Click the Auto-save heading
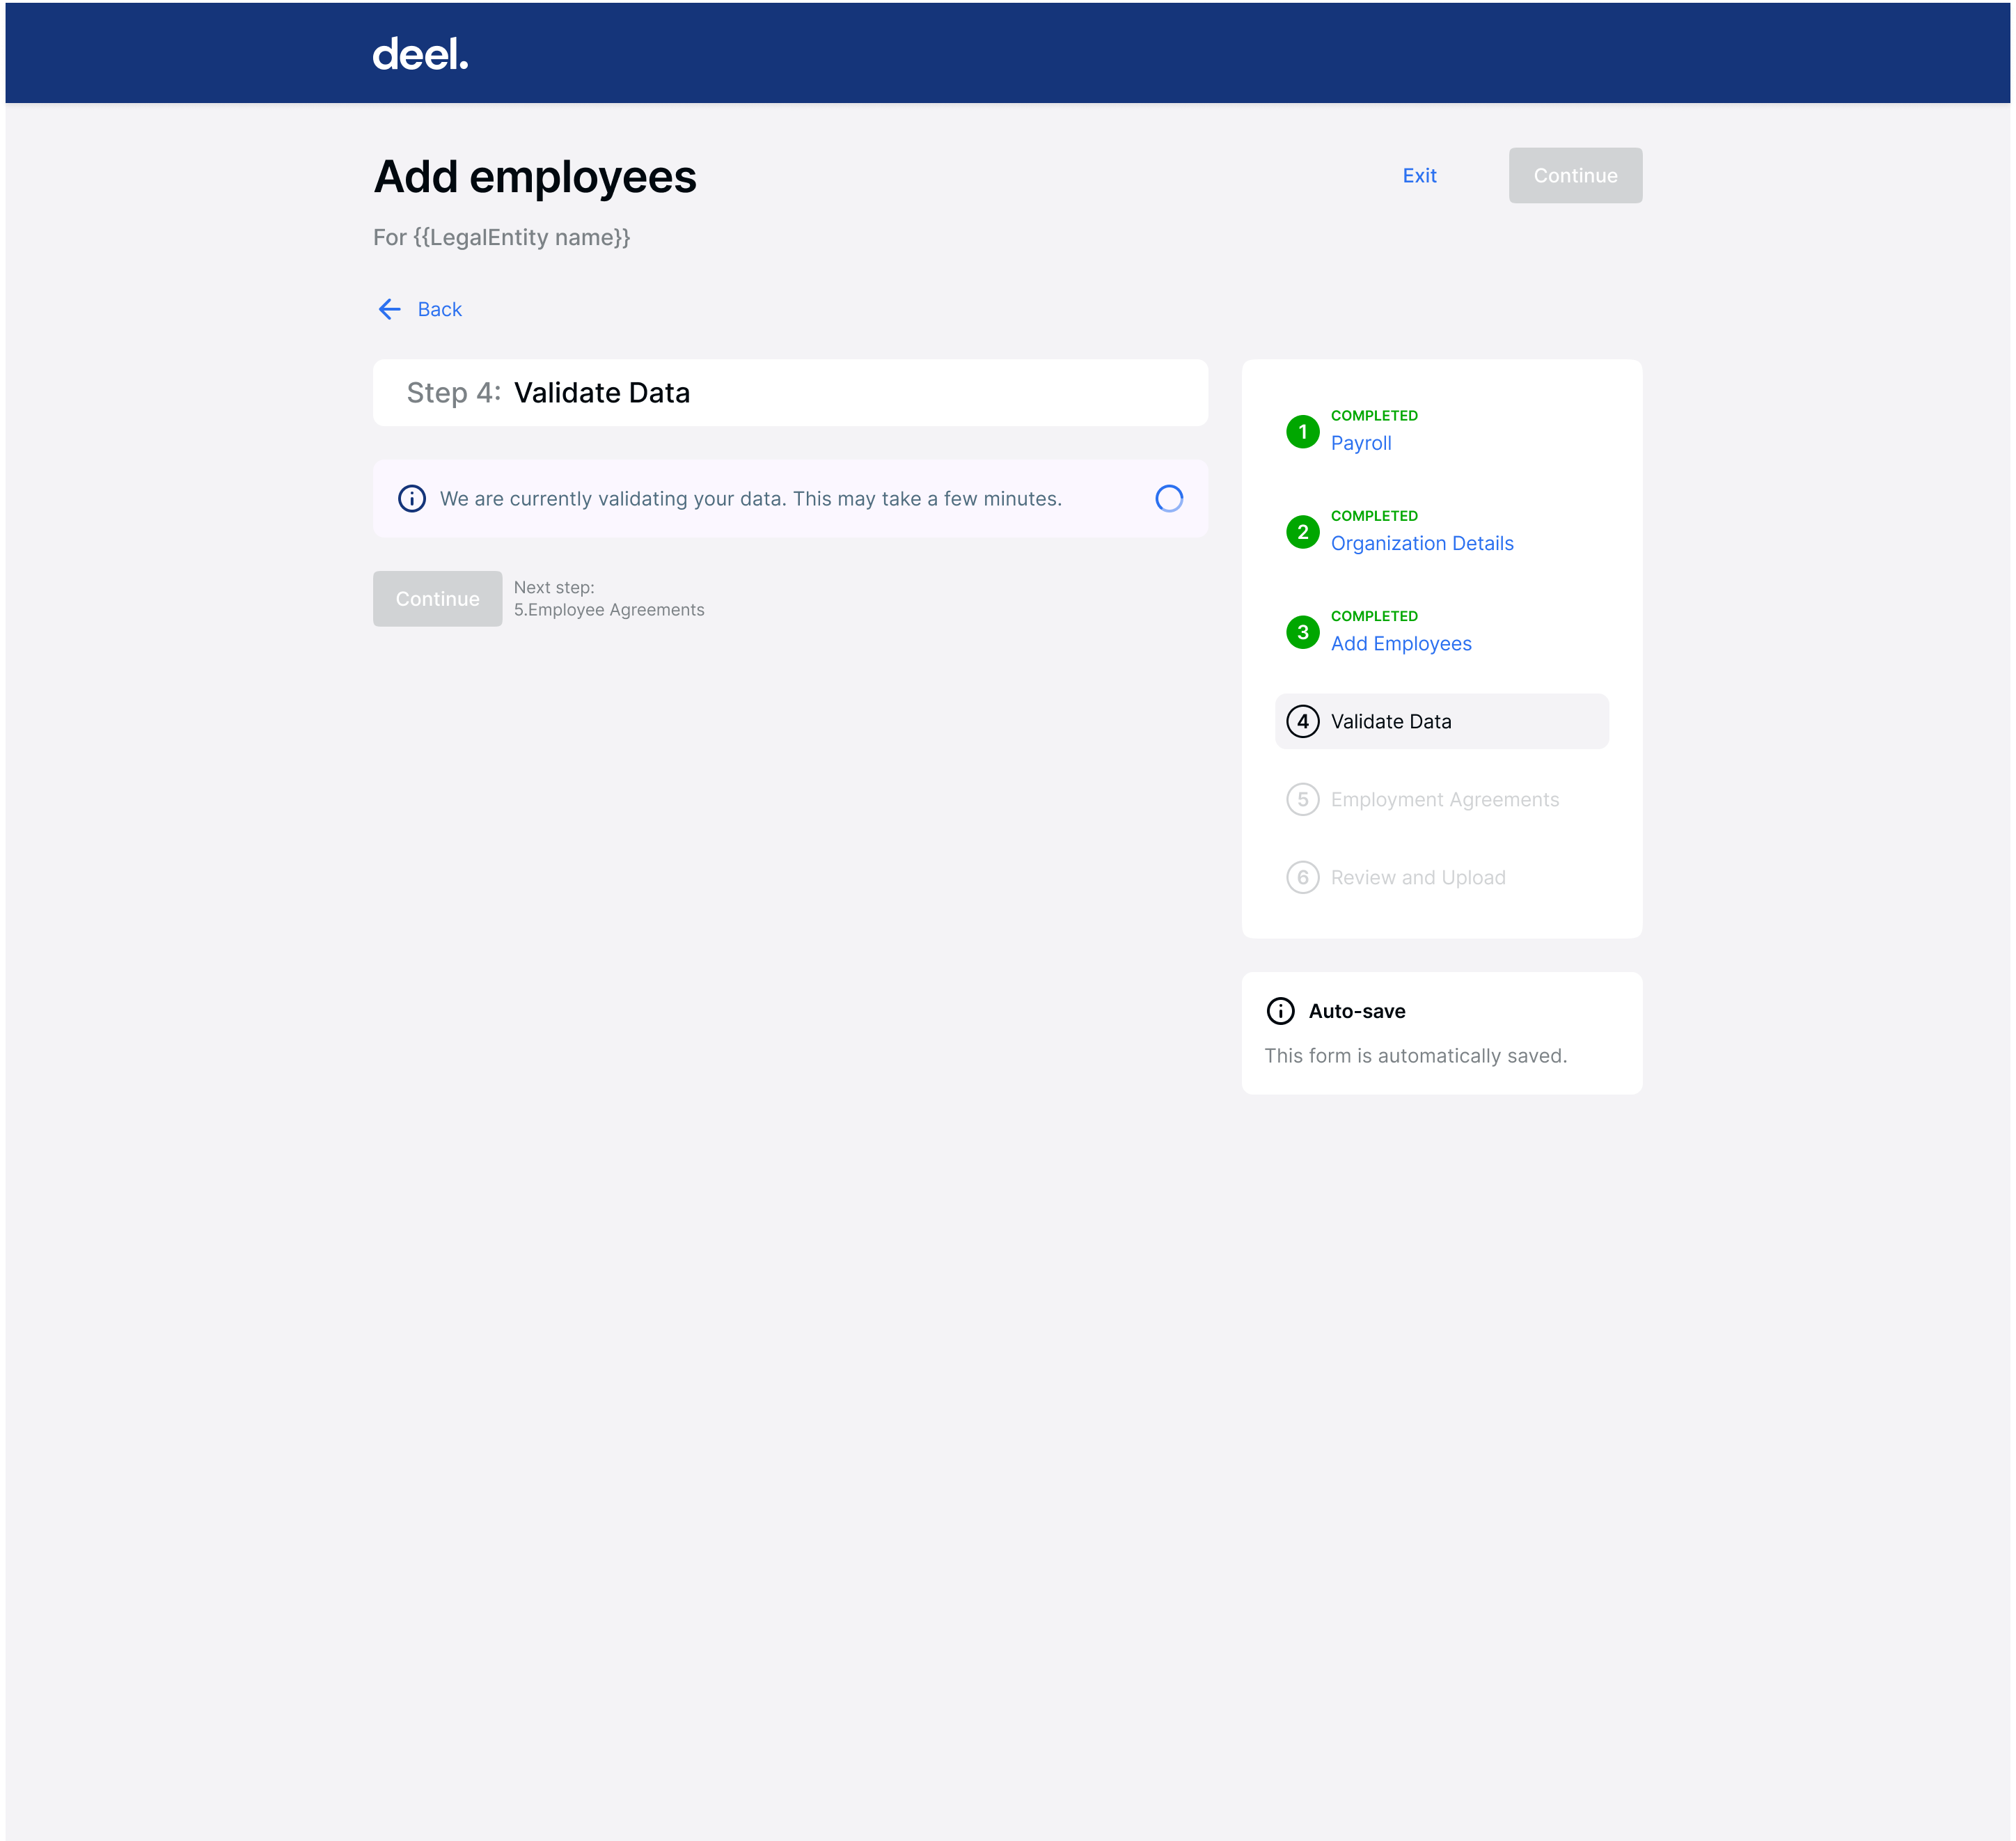 point(1356,1011)
